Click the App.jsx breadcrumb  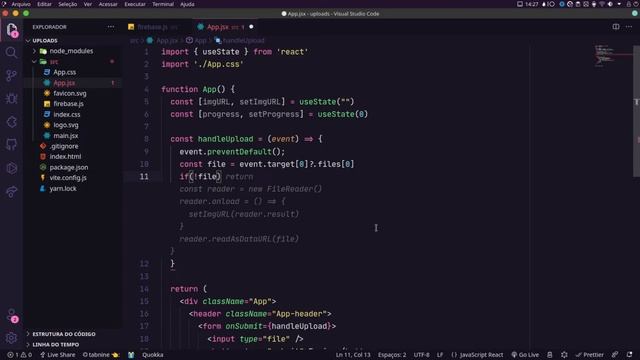(167, 40)
